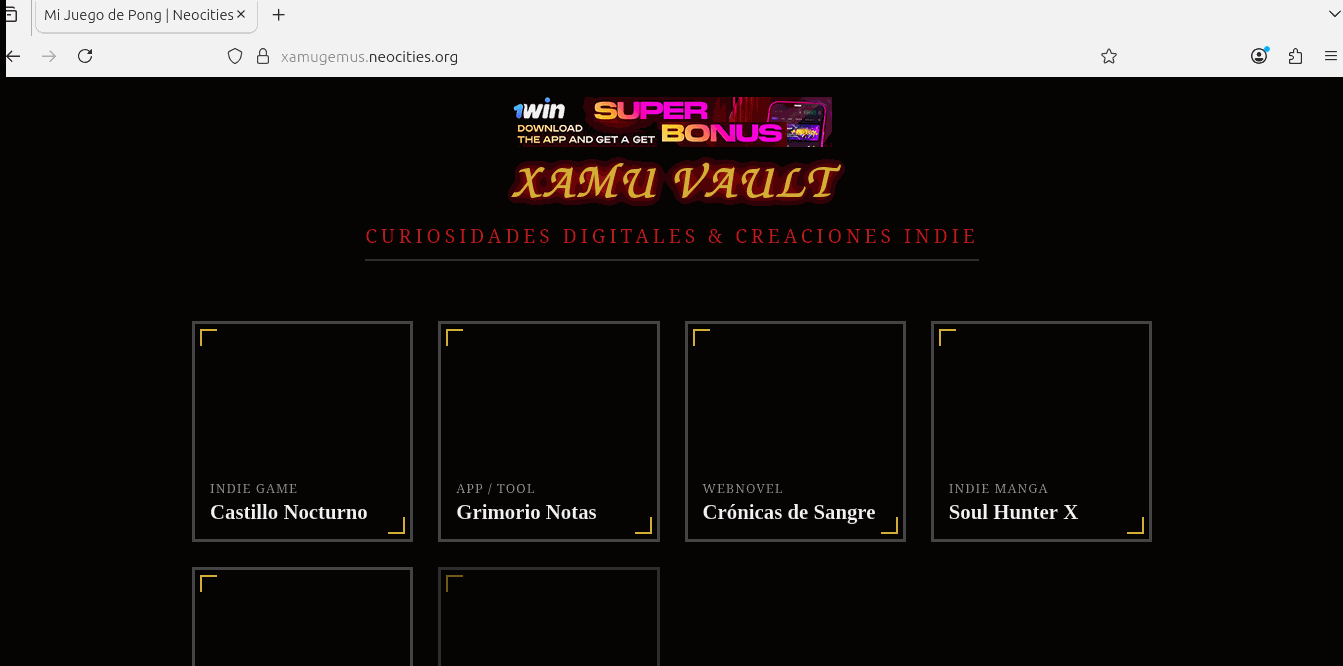Open the hamburger application menu
Viewport: 1343px width, 666px height.
pos(1330,56)
